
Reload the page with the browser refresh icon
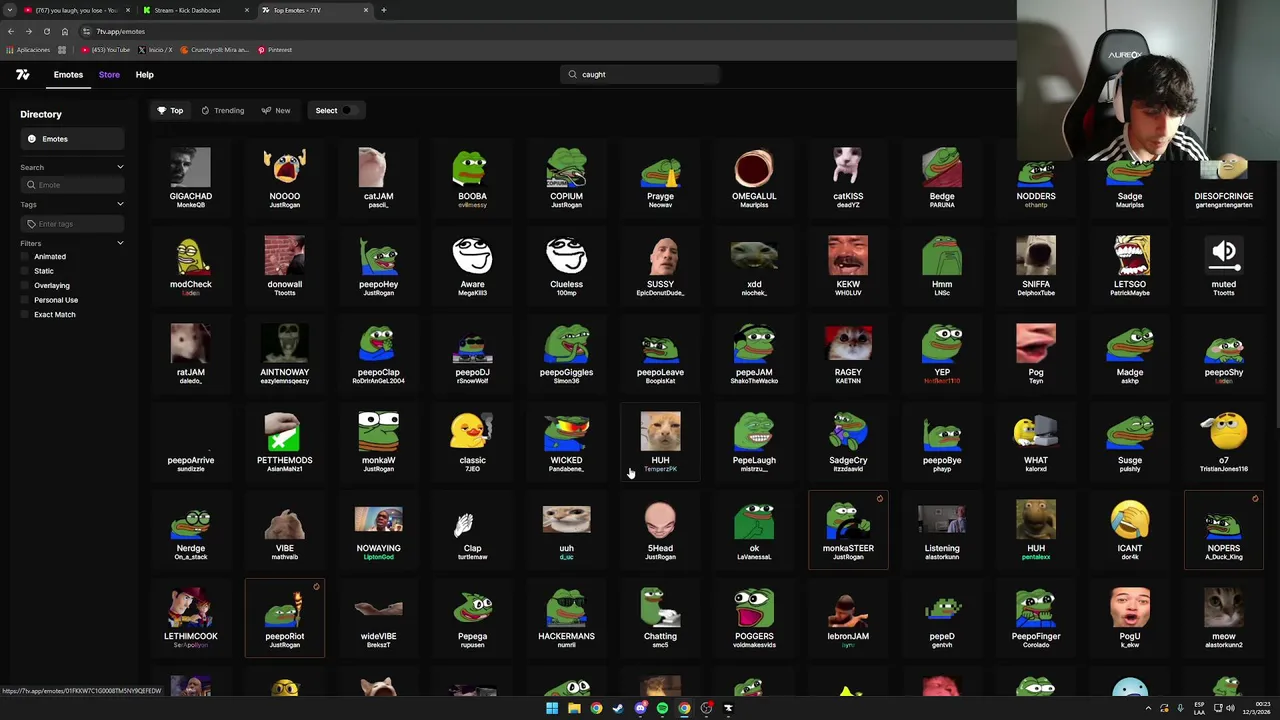(46, 31)
